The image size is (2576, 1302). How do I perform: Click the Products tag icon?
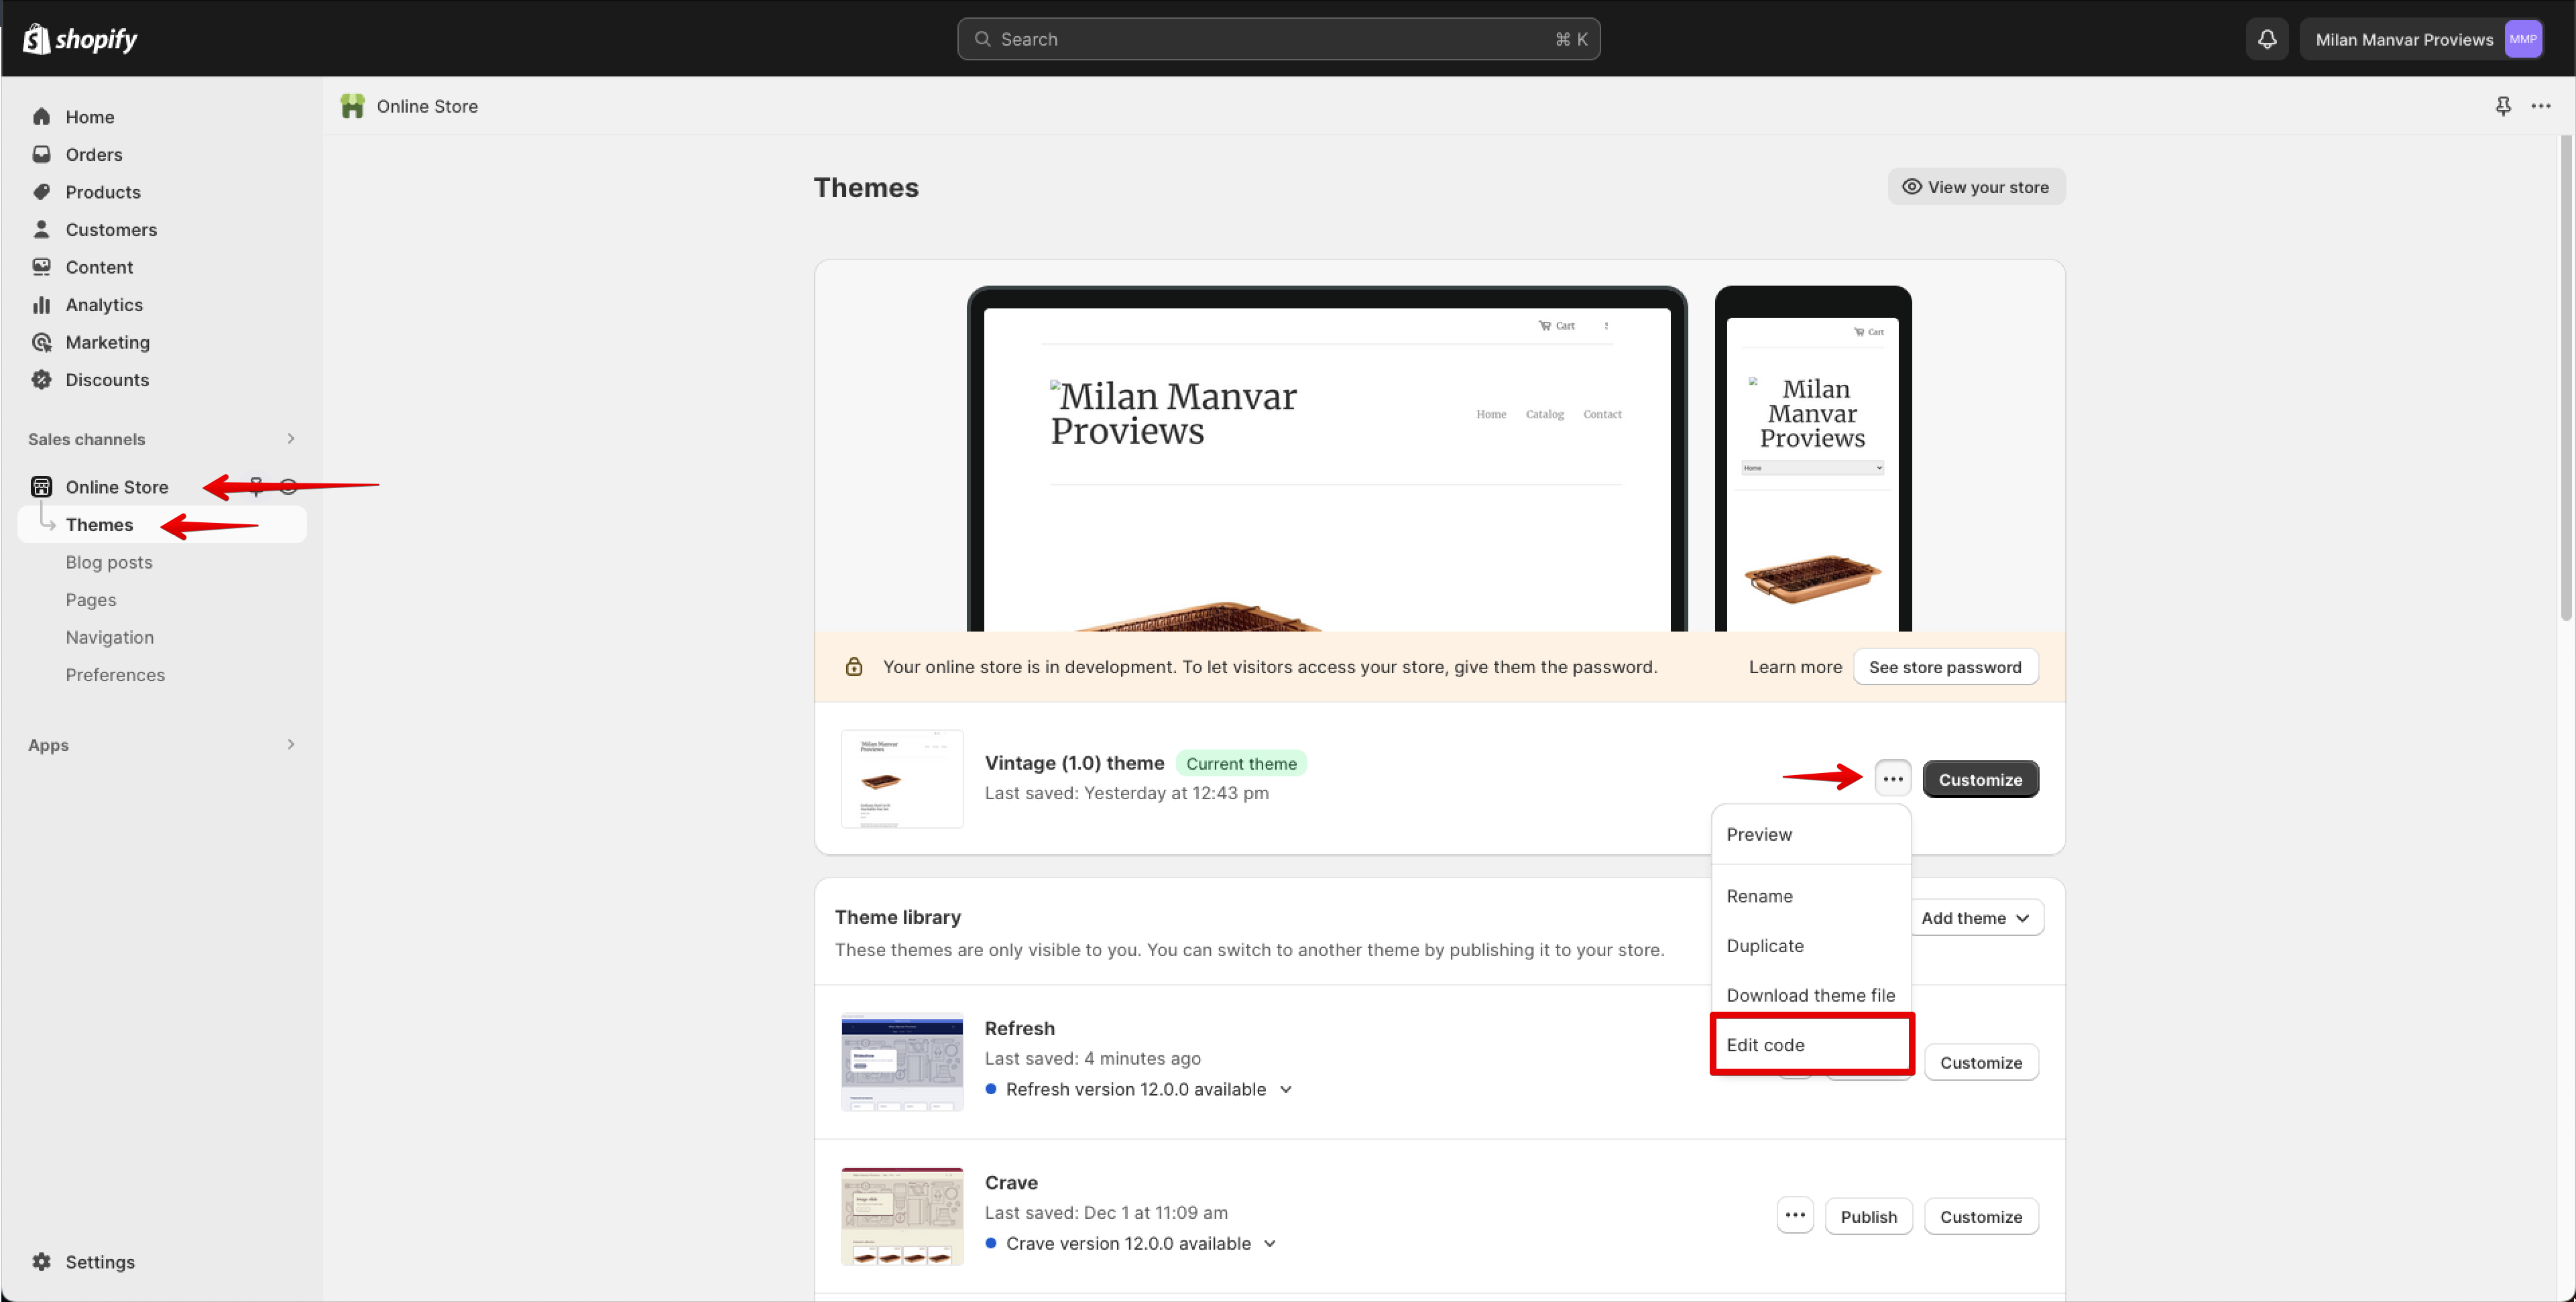tap(41, 192)
